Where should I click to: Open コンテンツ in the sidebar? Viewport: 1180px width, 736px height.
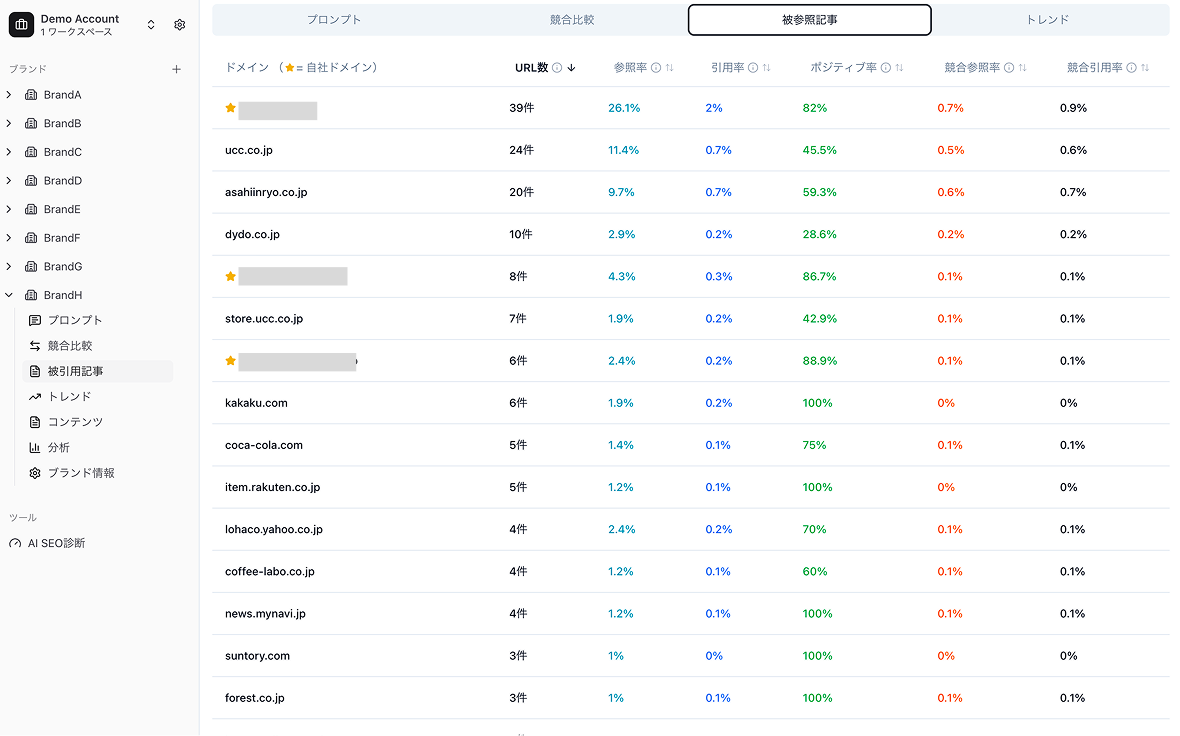(x=99, y=422)
